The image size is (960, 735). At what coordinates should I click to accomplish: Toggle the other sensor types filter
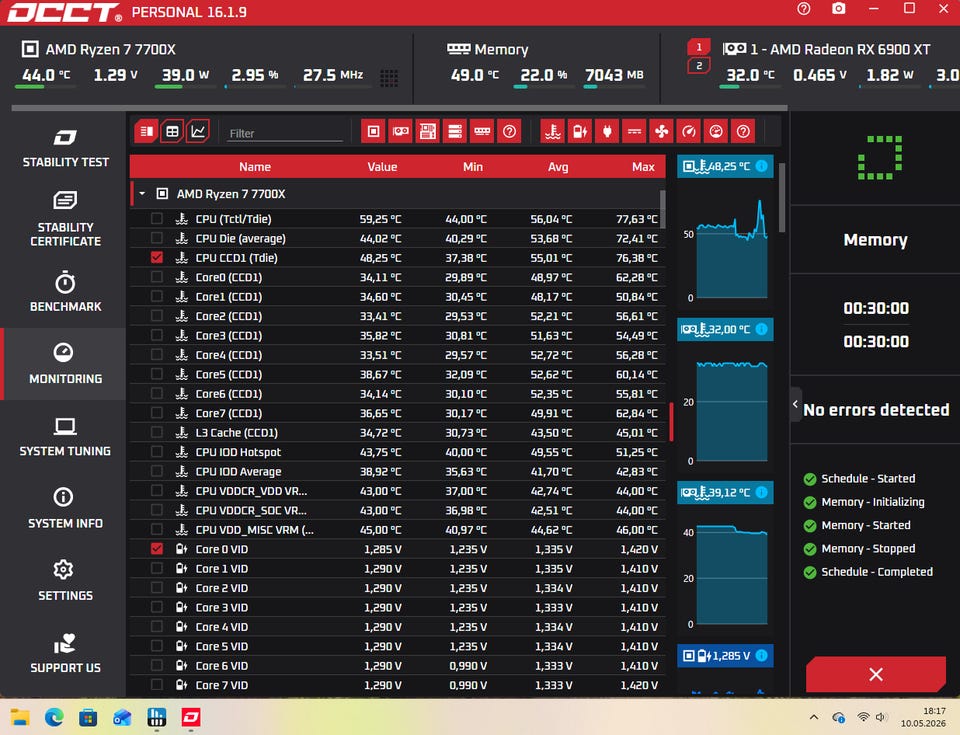[743, 131]
